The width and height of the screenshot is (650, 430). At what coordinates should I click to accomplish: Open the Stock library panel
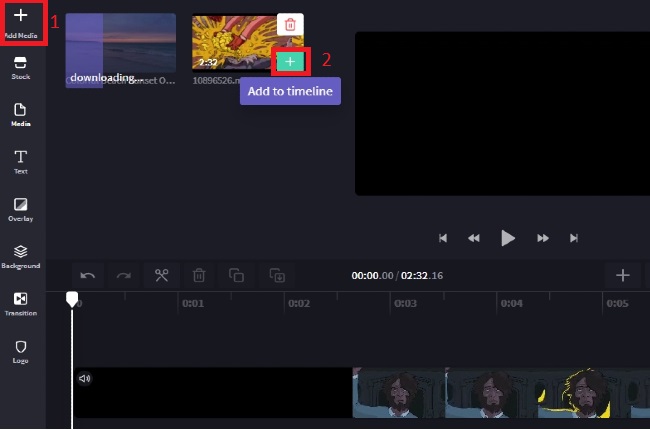tap(20, 68)
